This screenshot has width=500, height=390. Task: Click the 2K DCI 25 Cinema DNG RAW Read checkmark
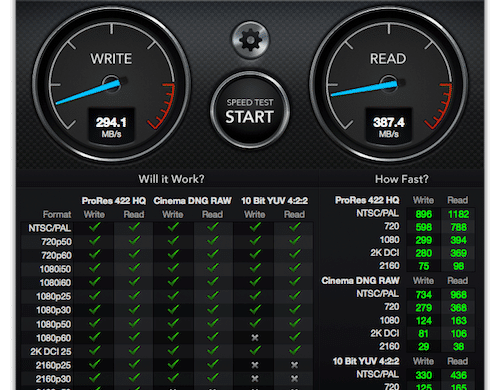pyautogui.click(x=213, y=350)
